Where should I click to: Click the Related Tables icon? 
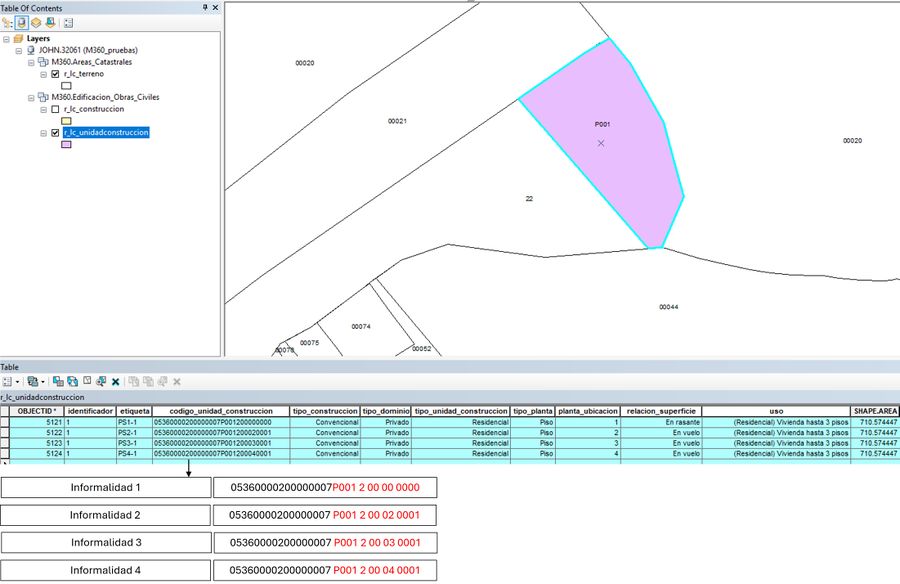[x=33, y=381]
